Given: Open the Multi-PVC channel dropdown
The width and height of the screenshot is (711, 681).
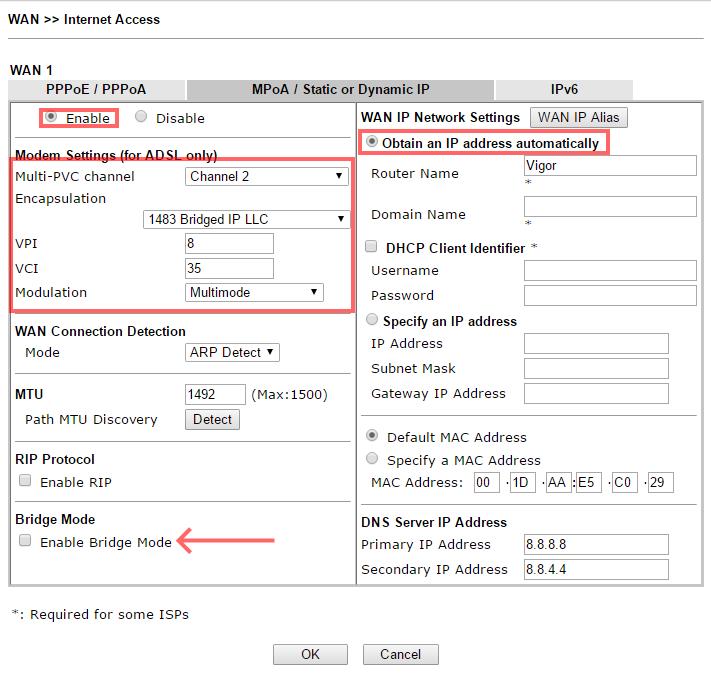Looking at the screenshot, I should pyautogui.click(x=266, y=176).
